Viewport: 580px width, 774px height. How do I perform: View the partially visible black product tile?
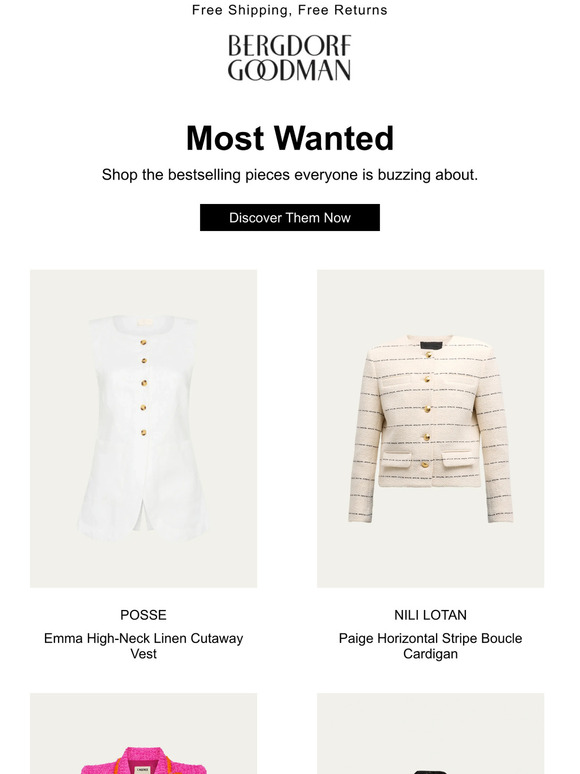430,734
